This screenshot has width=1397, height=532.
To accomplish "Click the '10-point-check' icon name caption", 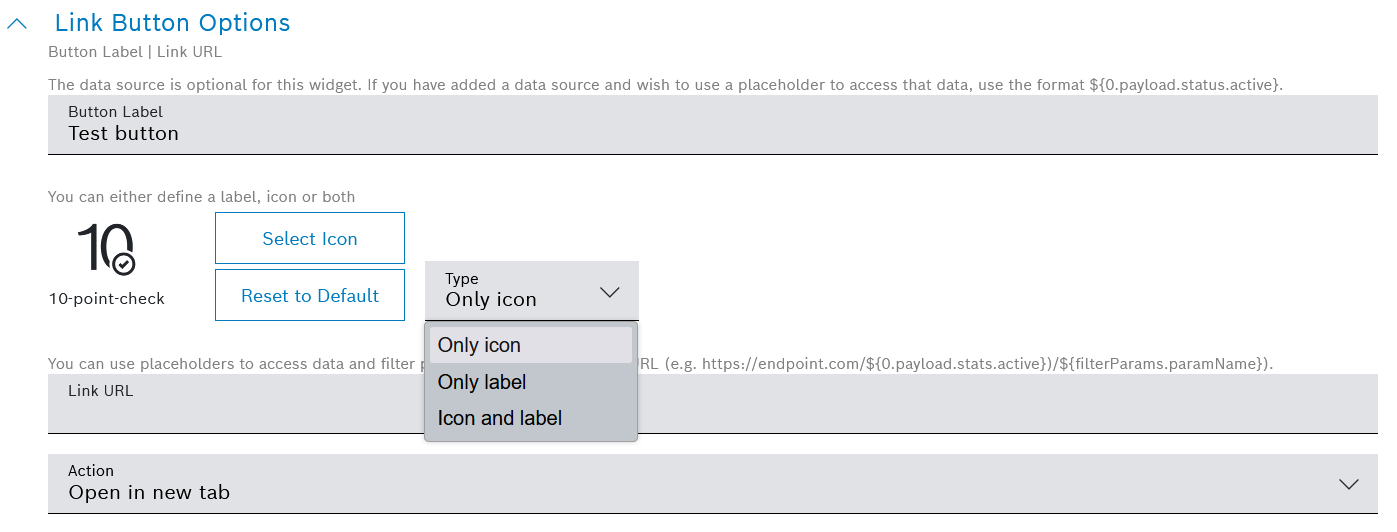I will 106,299.
